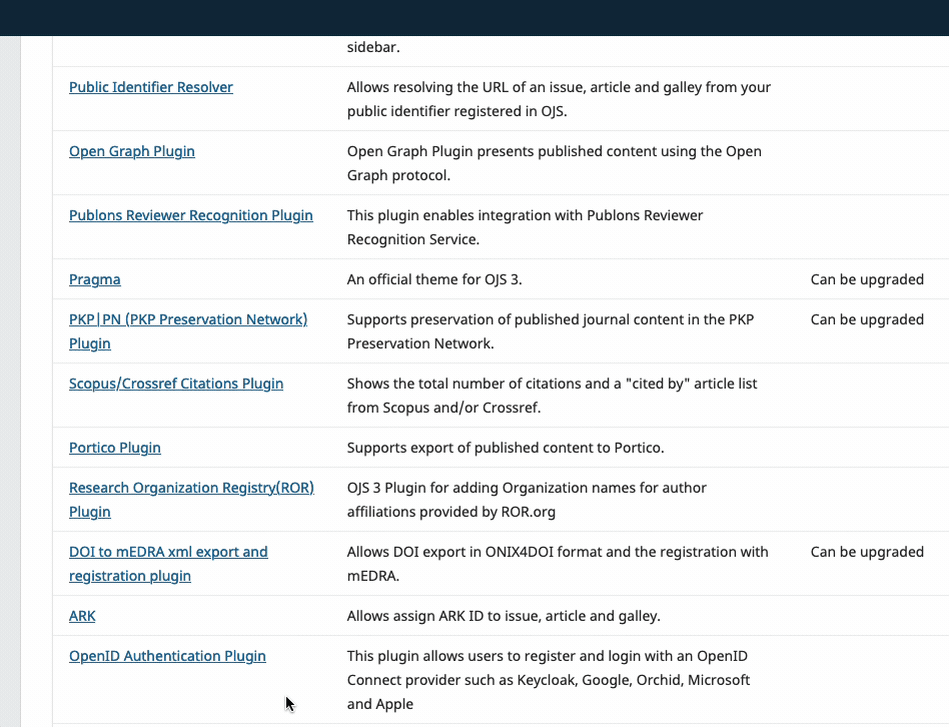949x727 pixels.
Task: Click 'Can be upgraded' status for mEDRA plugin
Action: [x=867, y=552]
